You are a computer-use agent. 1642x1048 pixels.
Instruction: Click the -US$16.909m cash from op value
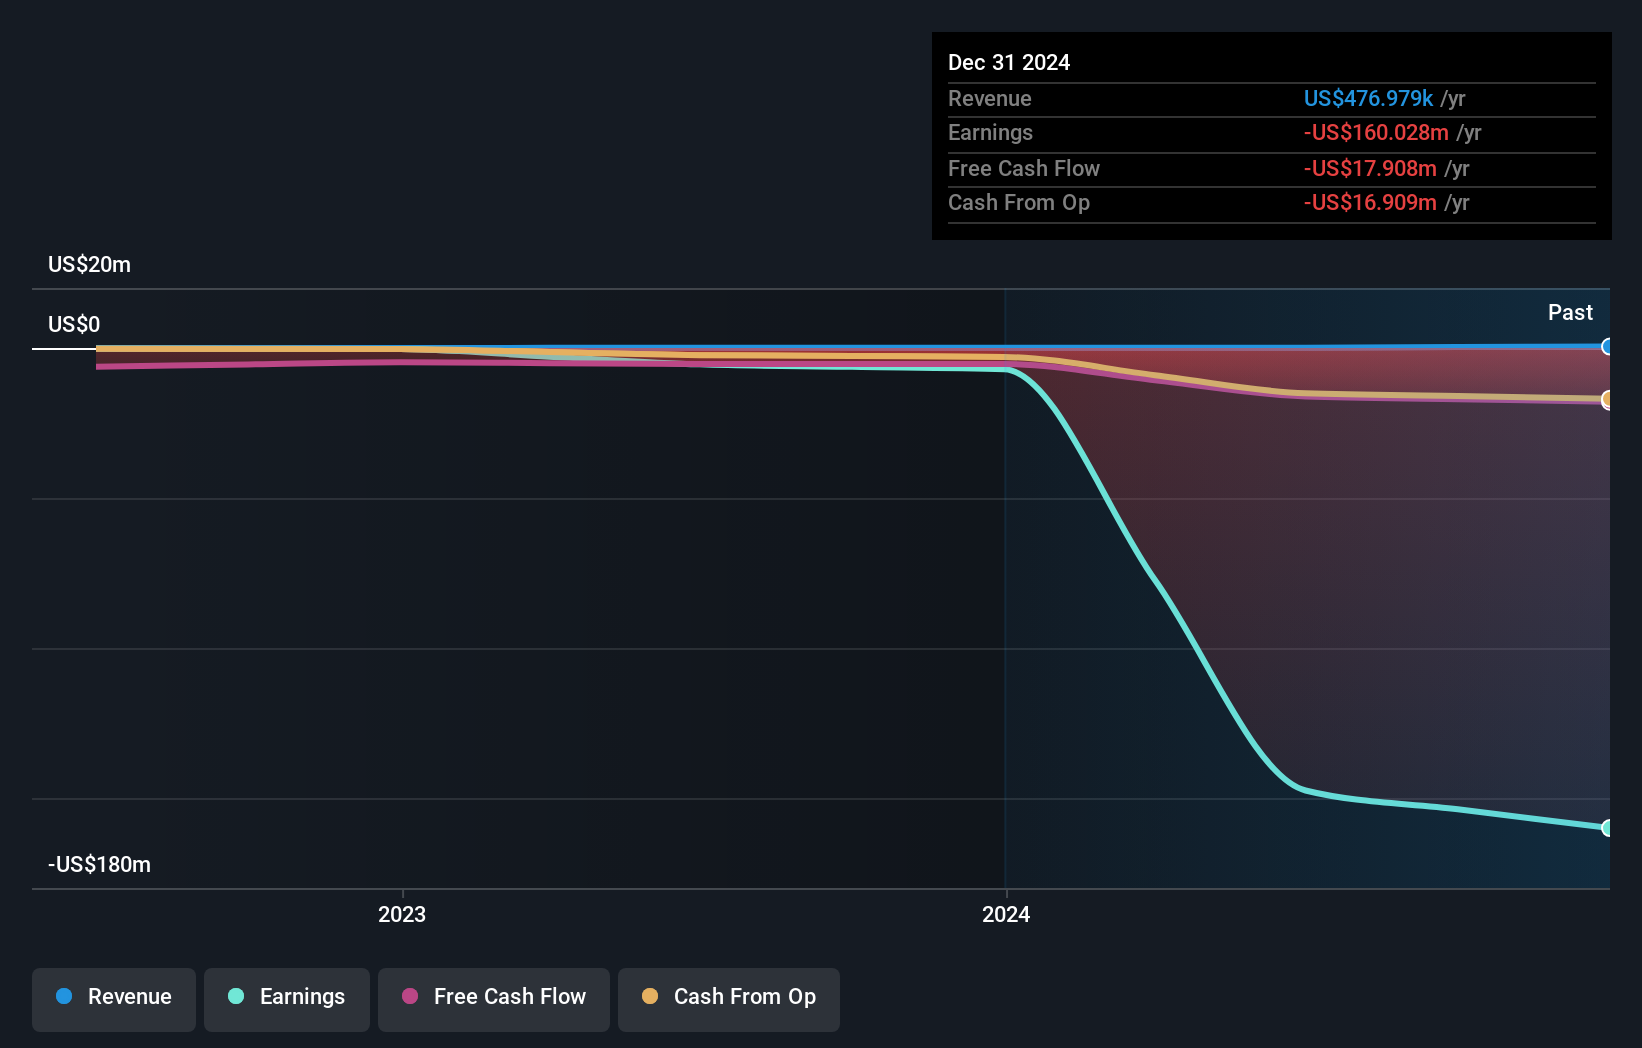click(1370, 202)
